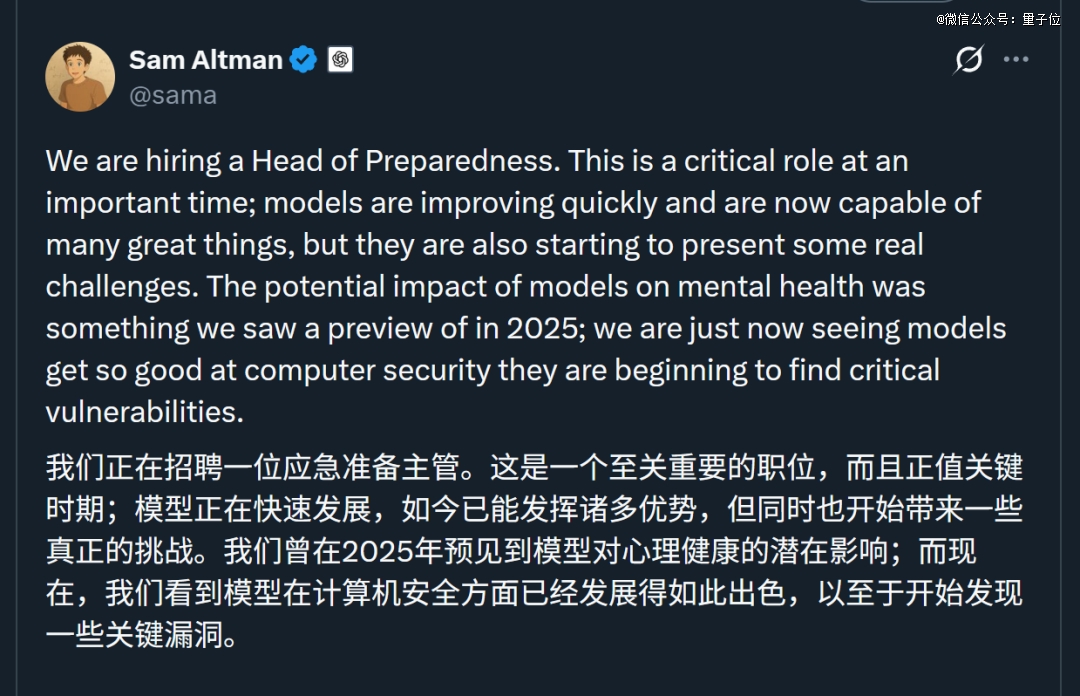The image size is (1080, 696).
Task: Click the word "vulnerabilities." ending the English text
Action: click(144, 413)
